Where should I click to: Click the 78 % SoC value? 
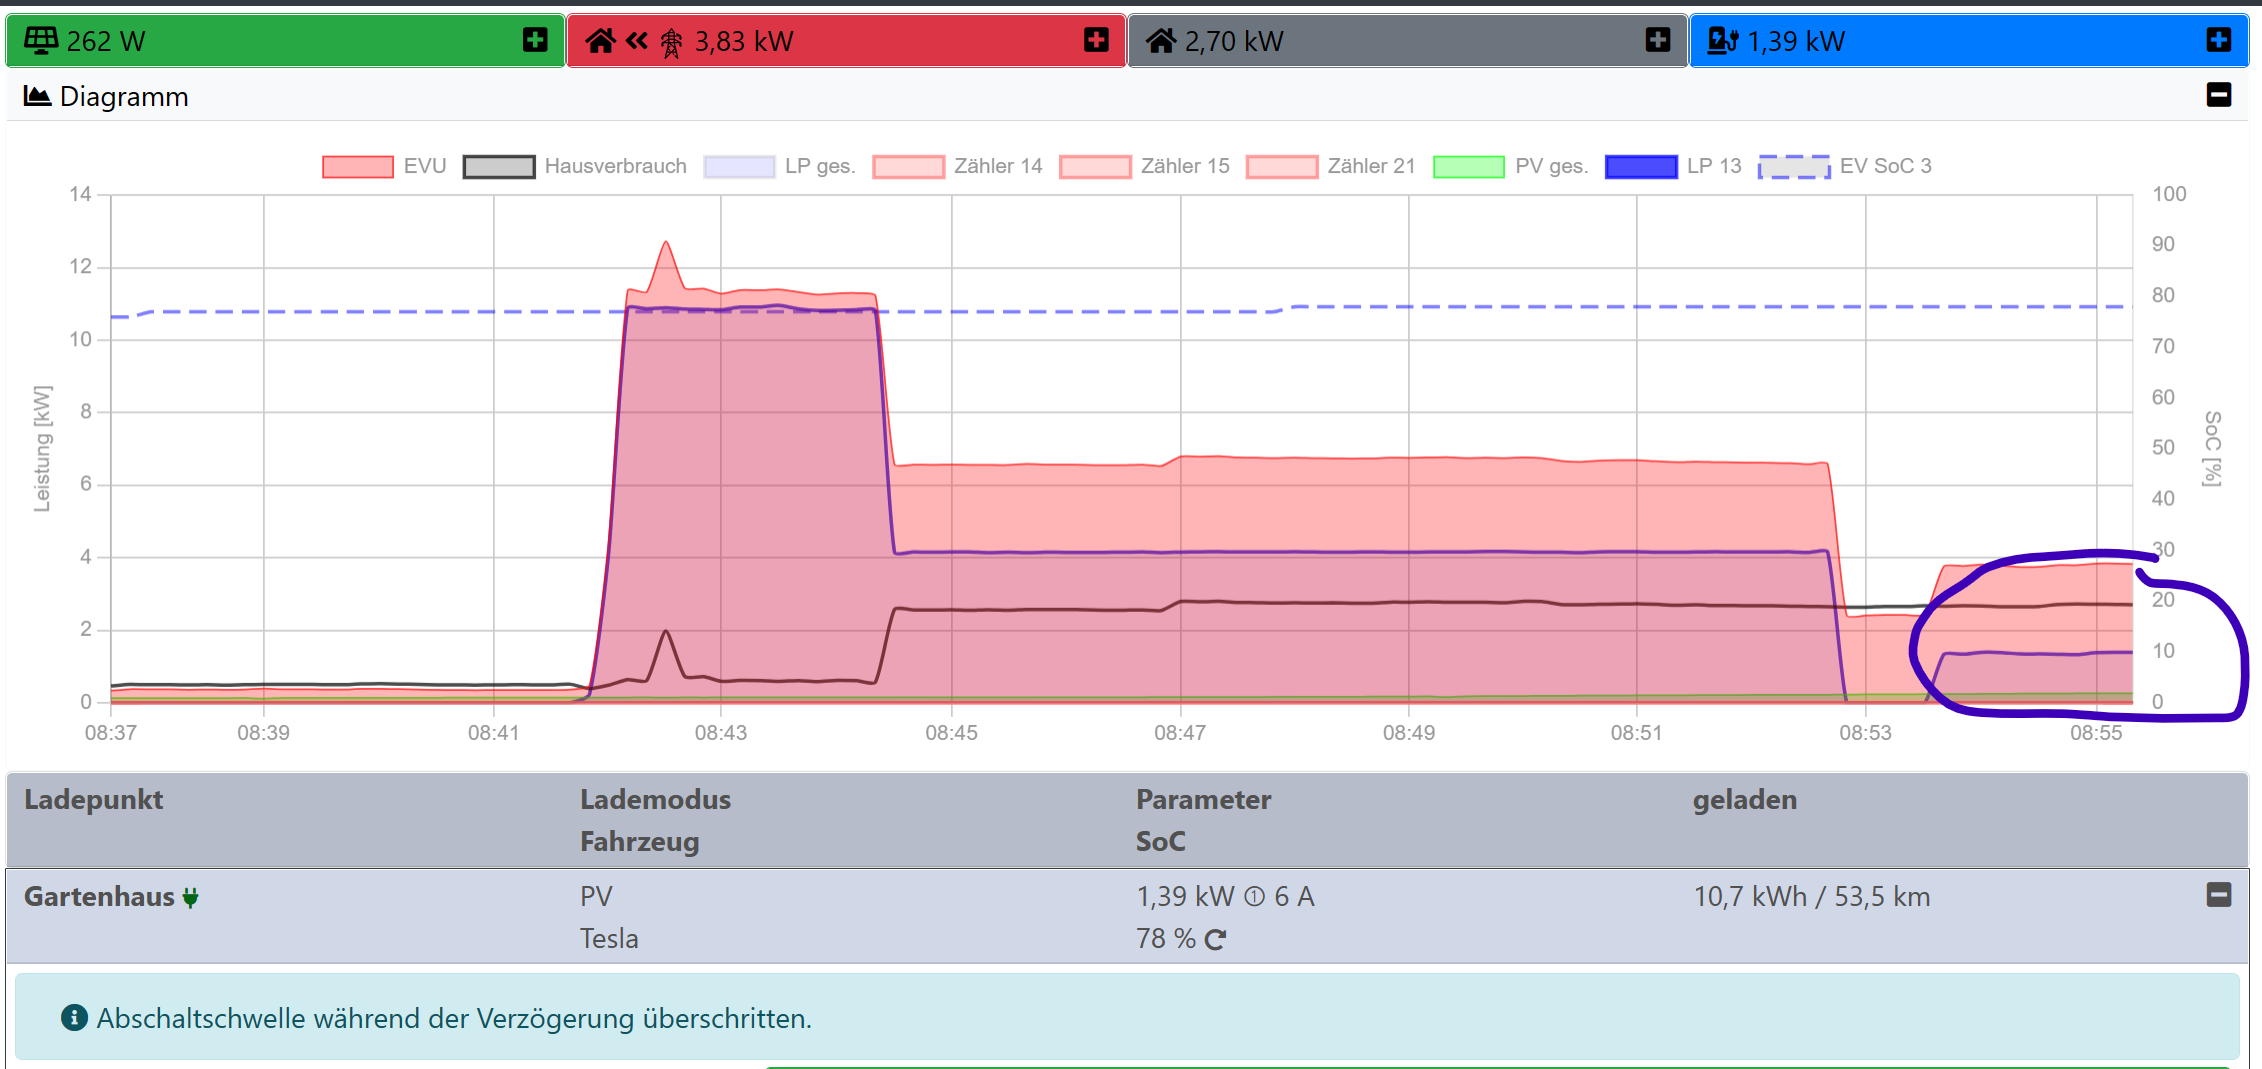(x=1166, y=939)
